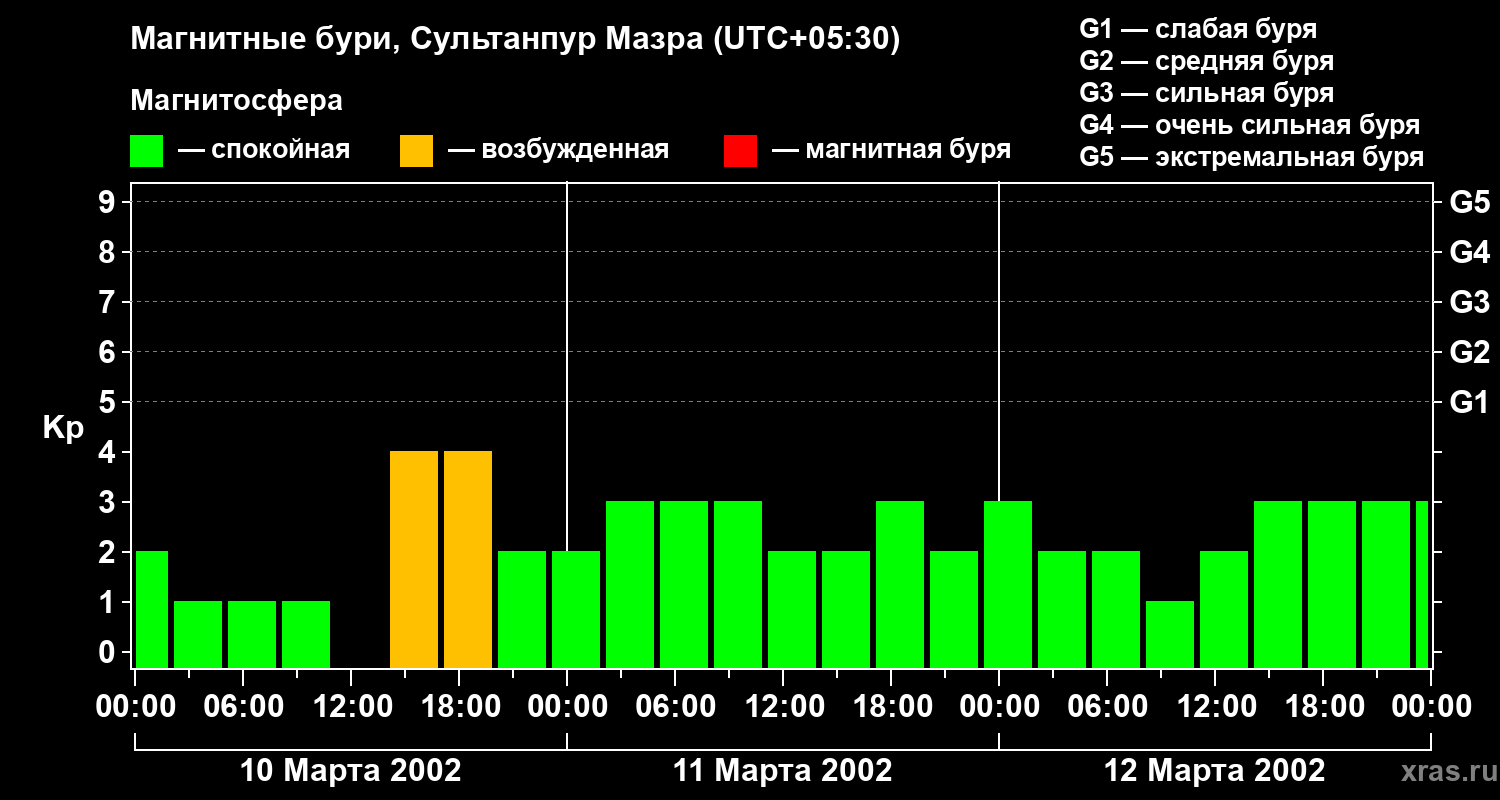Viewport: 1500px width, 800px height.
Task: Click the Магнитосфера legend heading
Action: (x=237, y=101)
